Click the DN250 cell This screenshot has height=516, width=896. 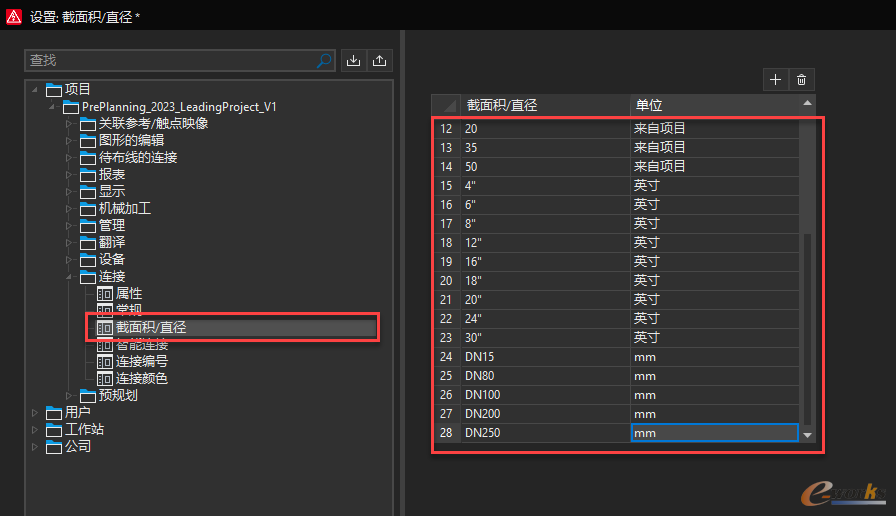point(545,433)
